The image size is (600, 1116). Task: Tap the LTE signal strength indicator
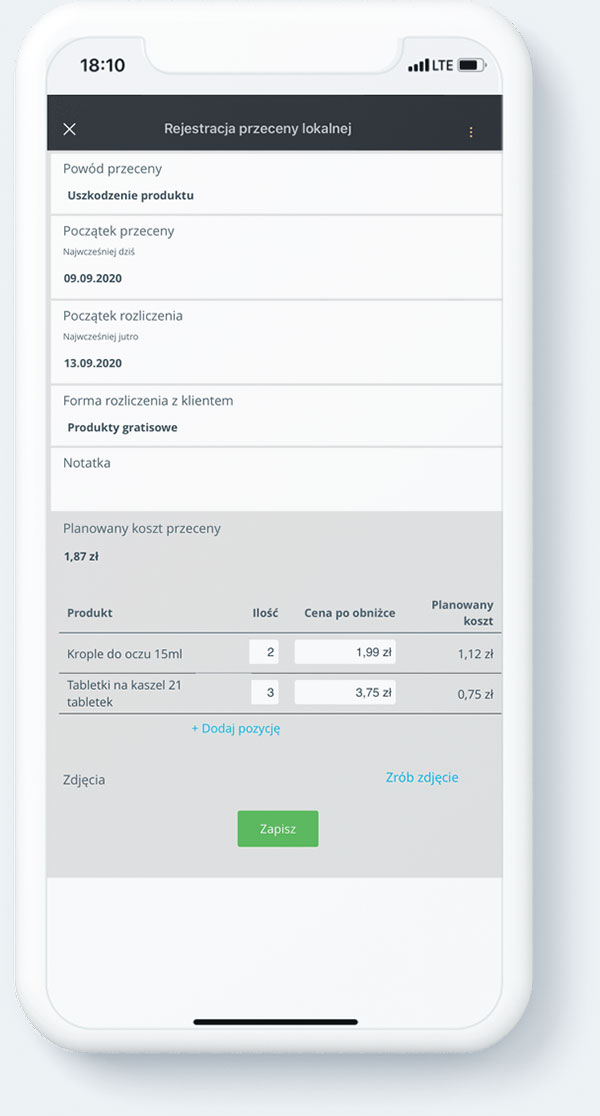point(430,65)
